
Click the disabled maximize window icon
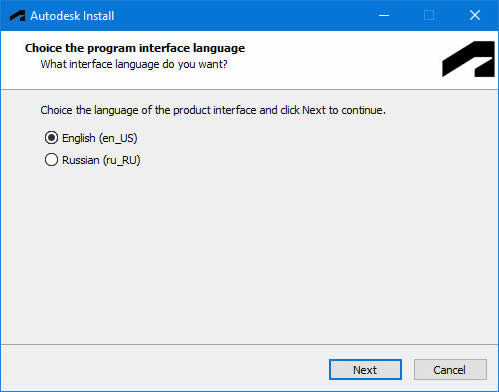click(429, 15)
